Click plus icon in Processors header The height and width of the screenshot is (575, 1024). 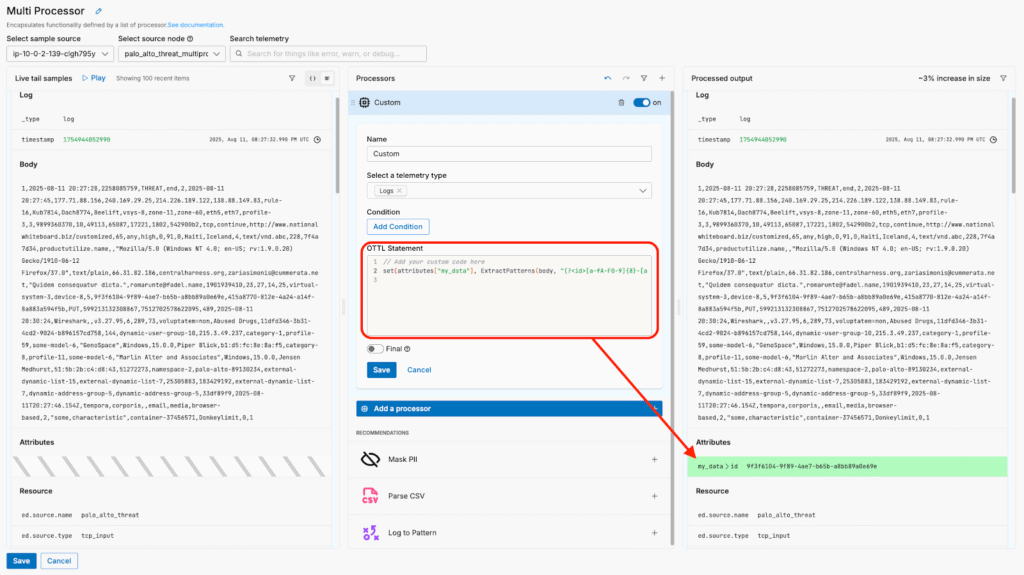(661, 78)
